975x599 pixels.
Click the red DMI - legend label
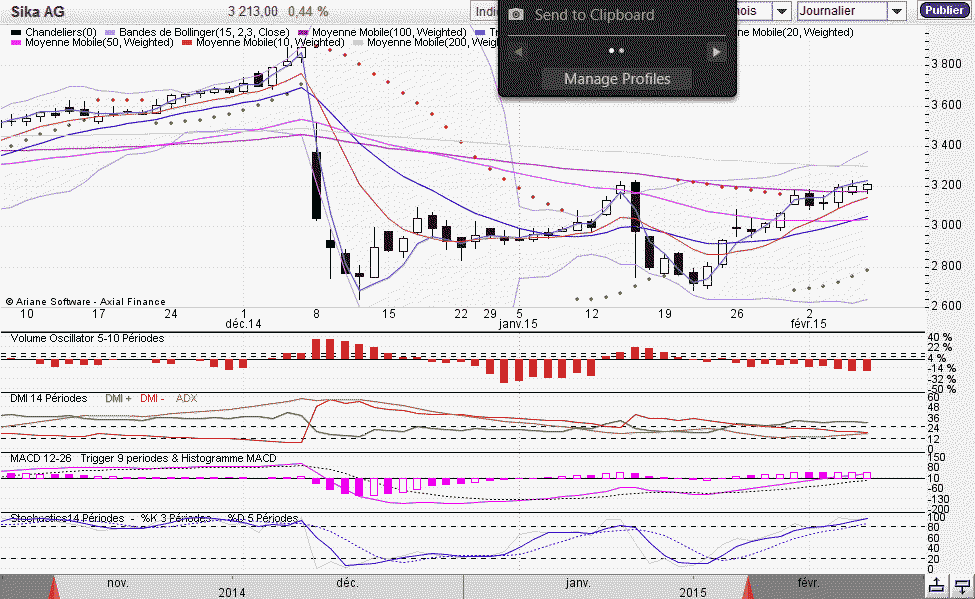click(152, 398)
